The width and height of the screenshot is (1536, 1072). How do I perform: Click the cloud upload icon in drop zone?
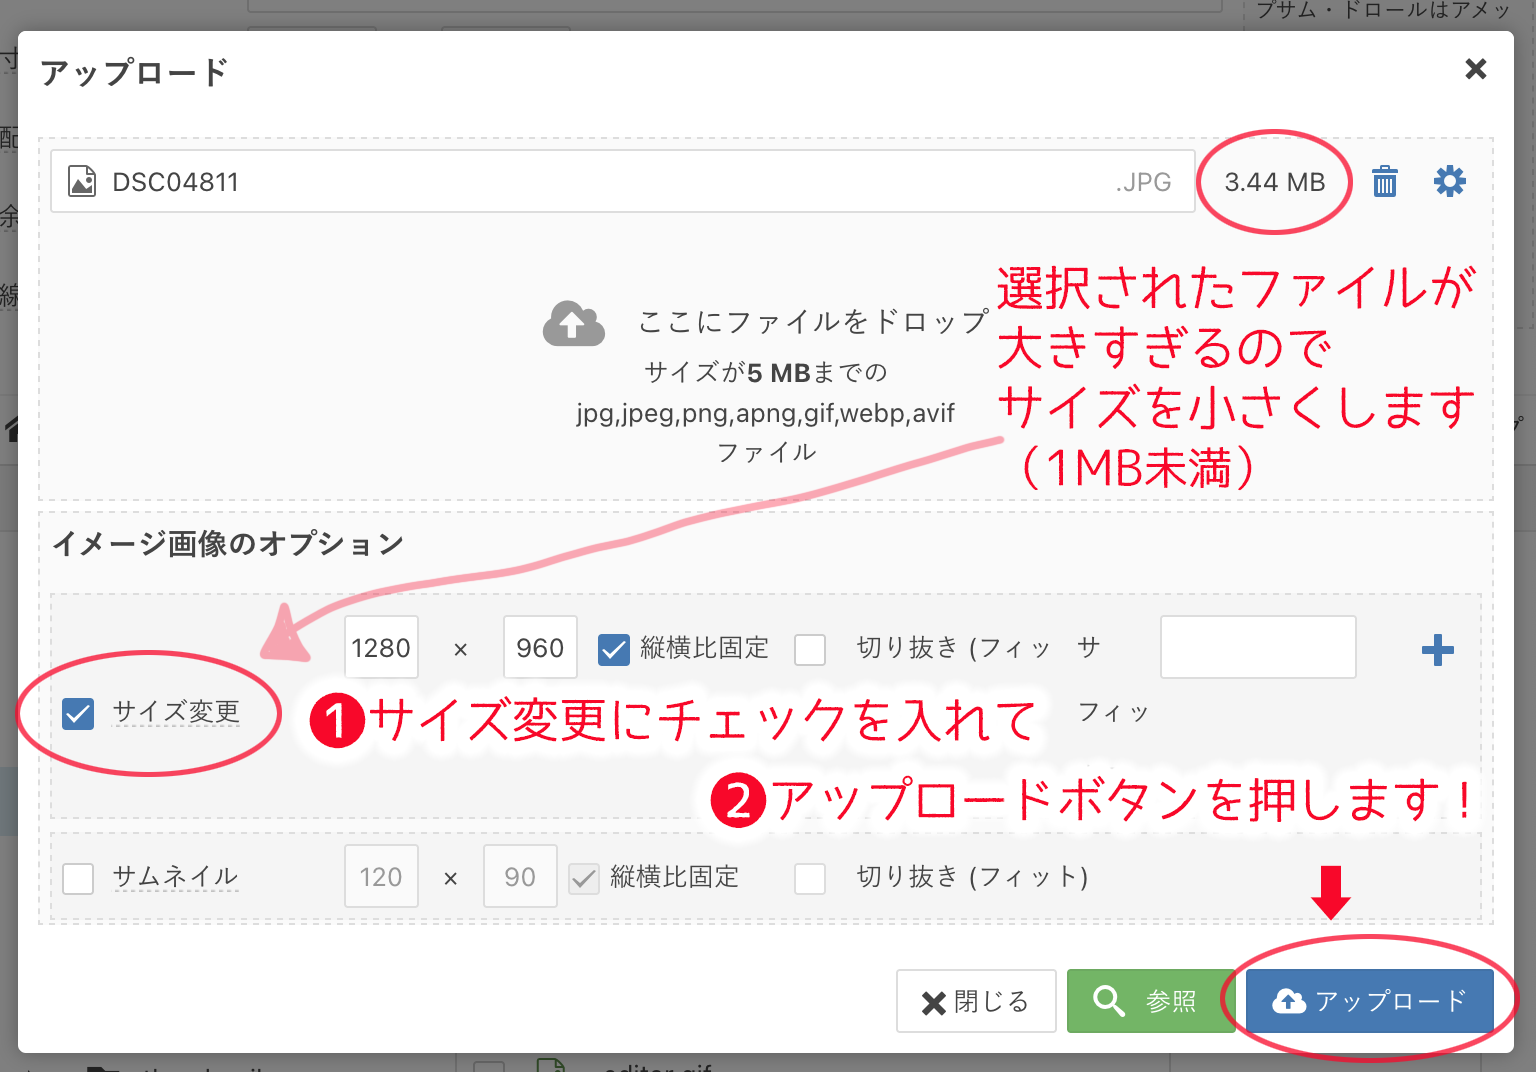click(x=573, y=323)
